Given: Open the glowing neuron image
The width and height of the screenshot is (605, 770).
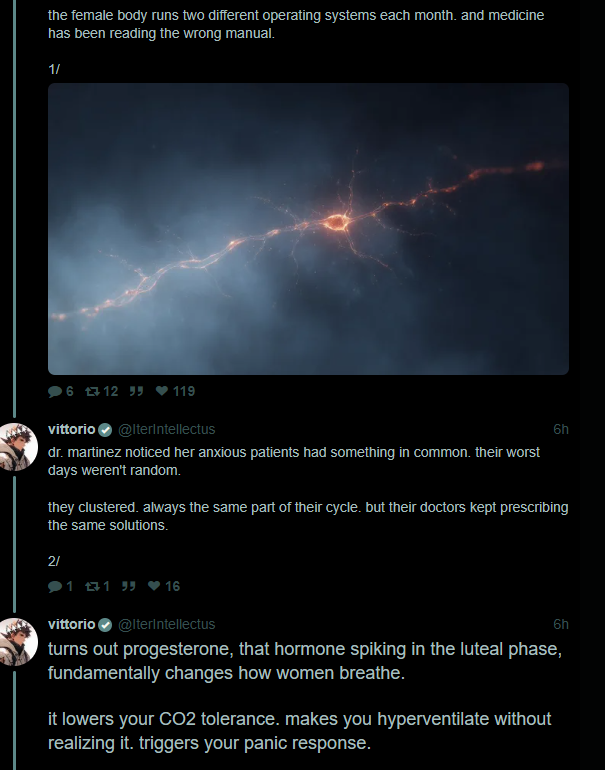Looking at the screenshot, I should tap(308, 229).
